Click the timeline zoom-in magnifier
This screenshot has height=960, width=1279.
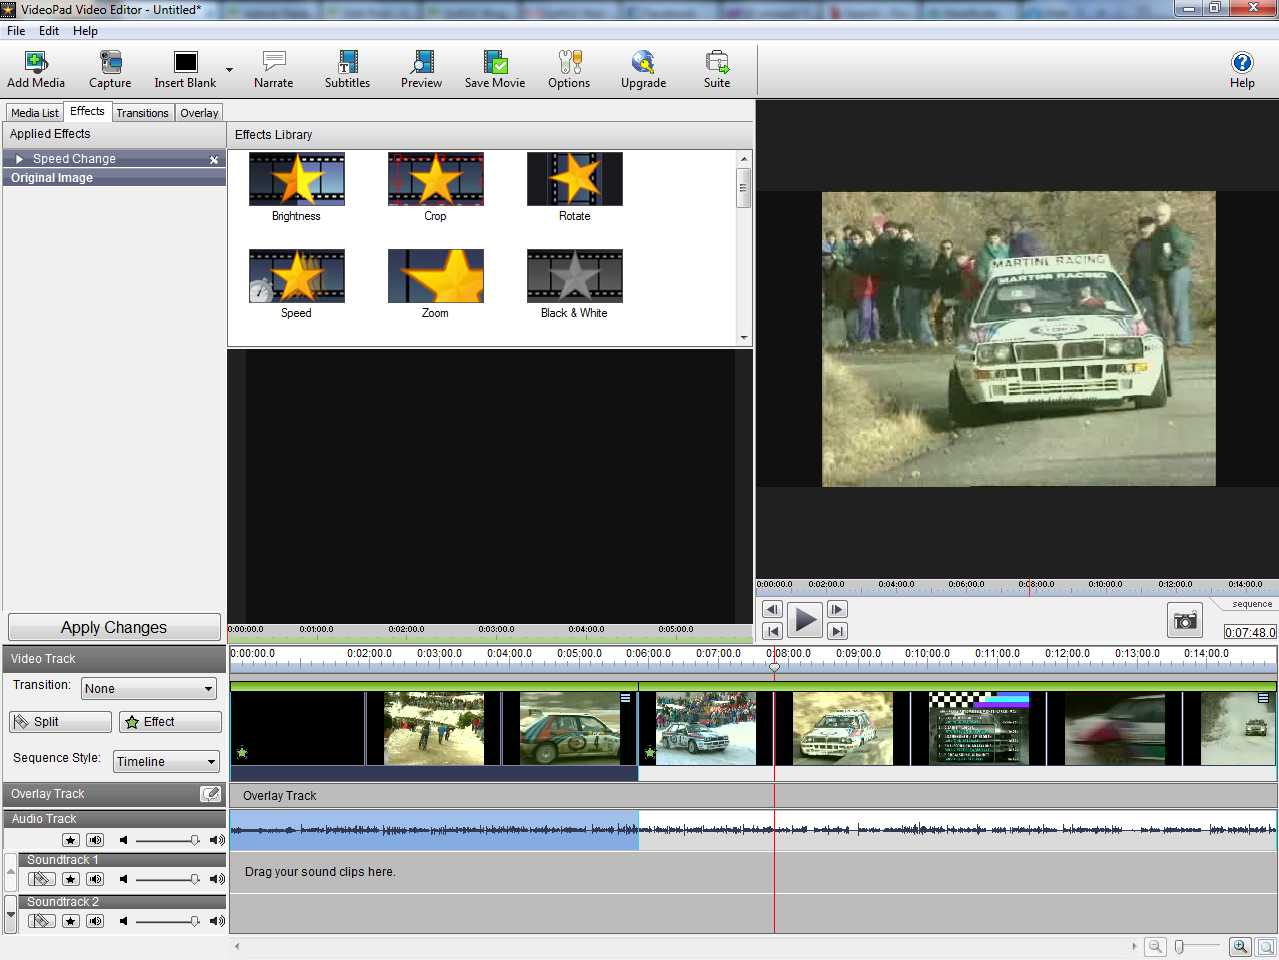click(x=1240, y=947)
